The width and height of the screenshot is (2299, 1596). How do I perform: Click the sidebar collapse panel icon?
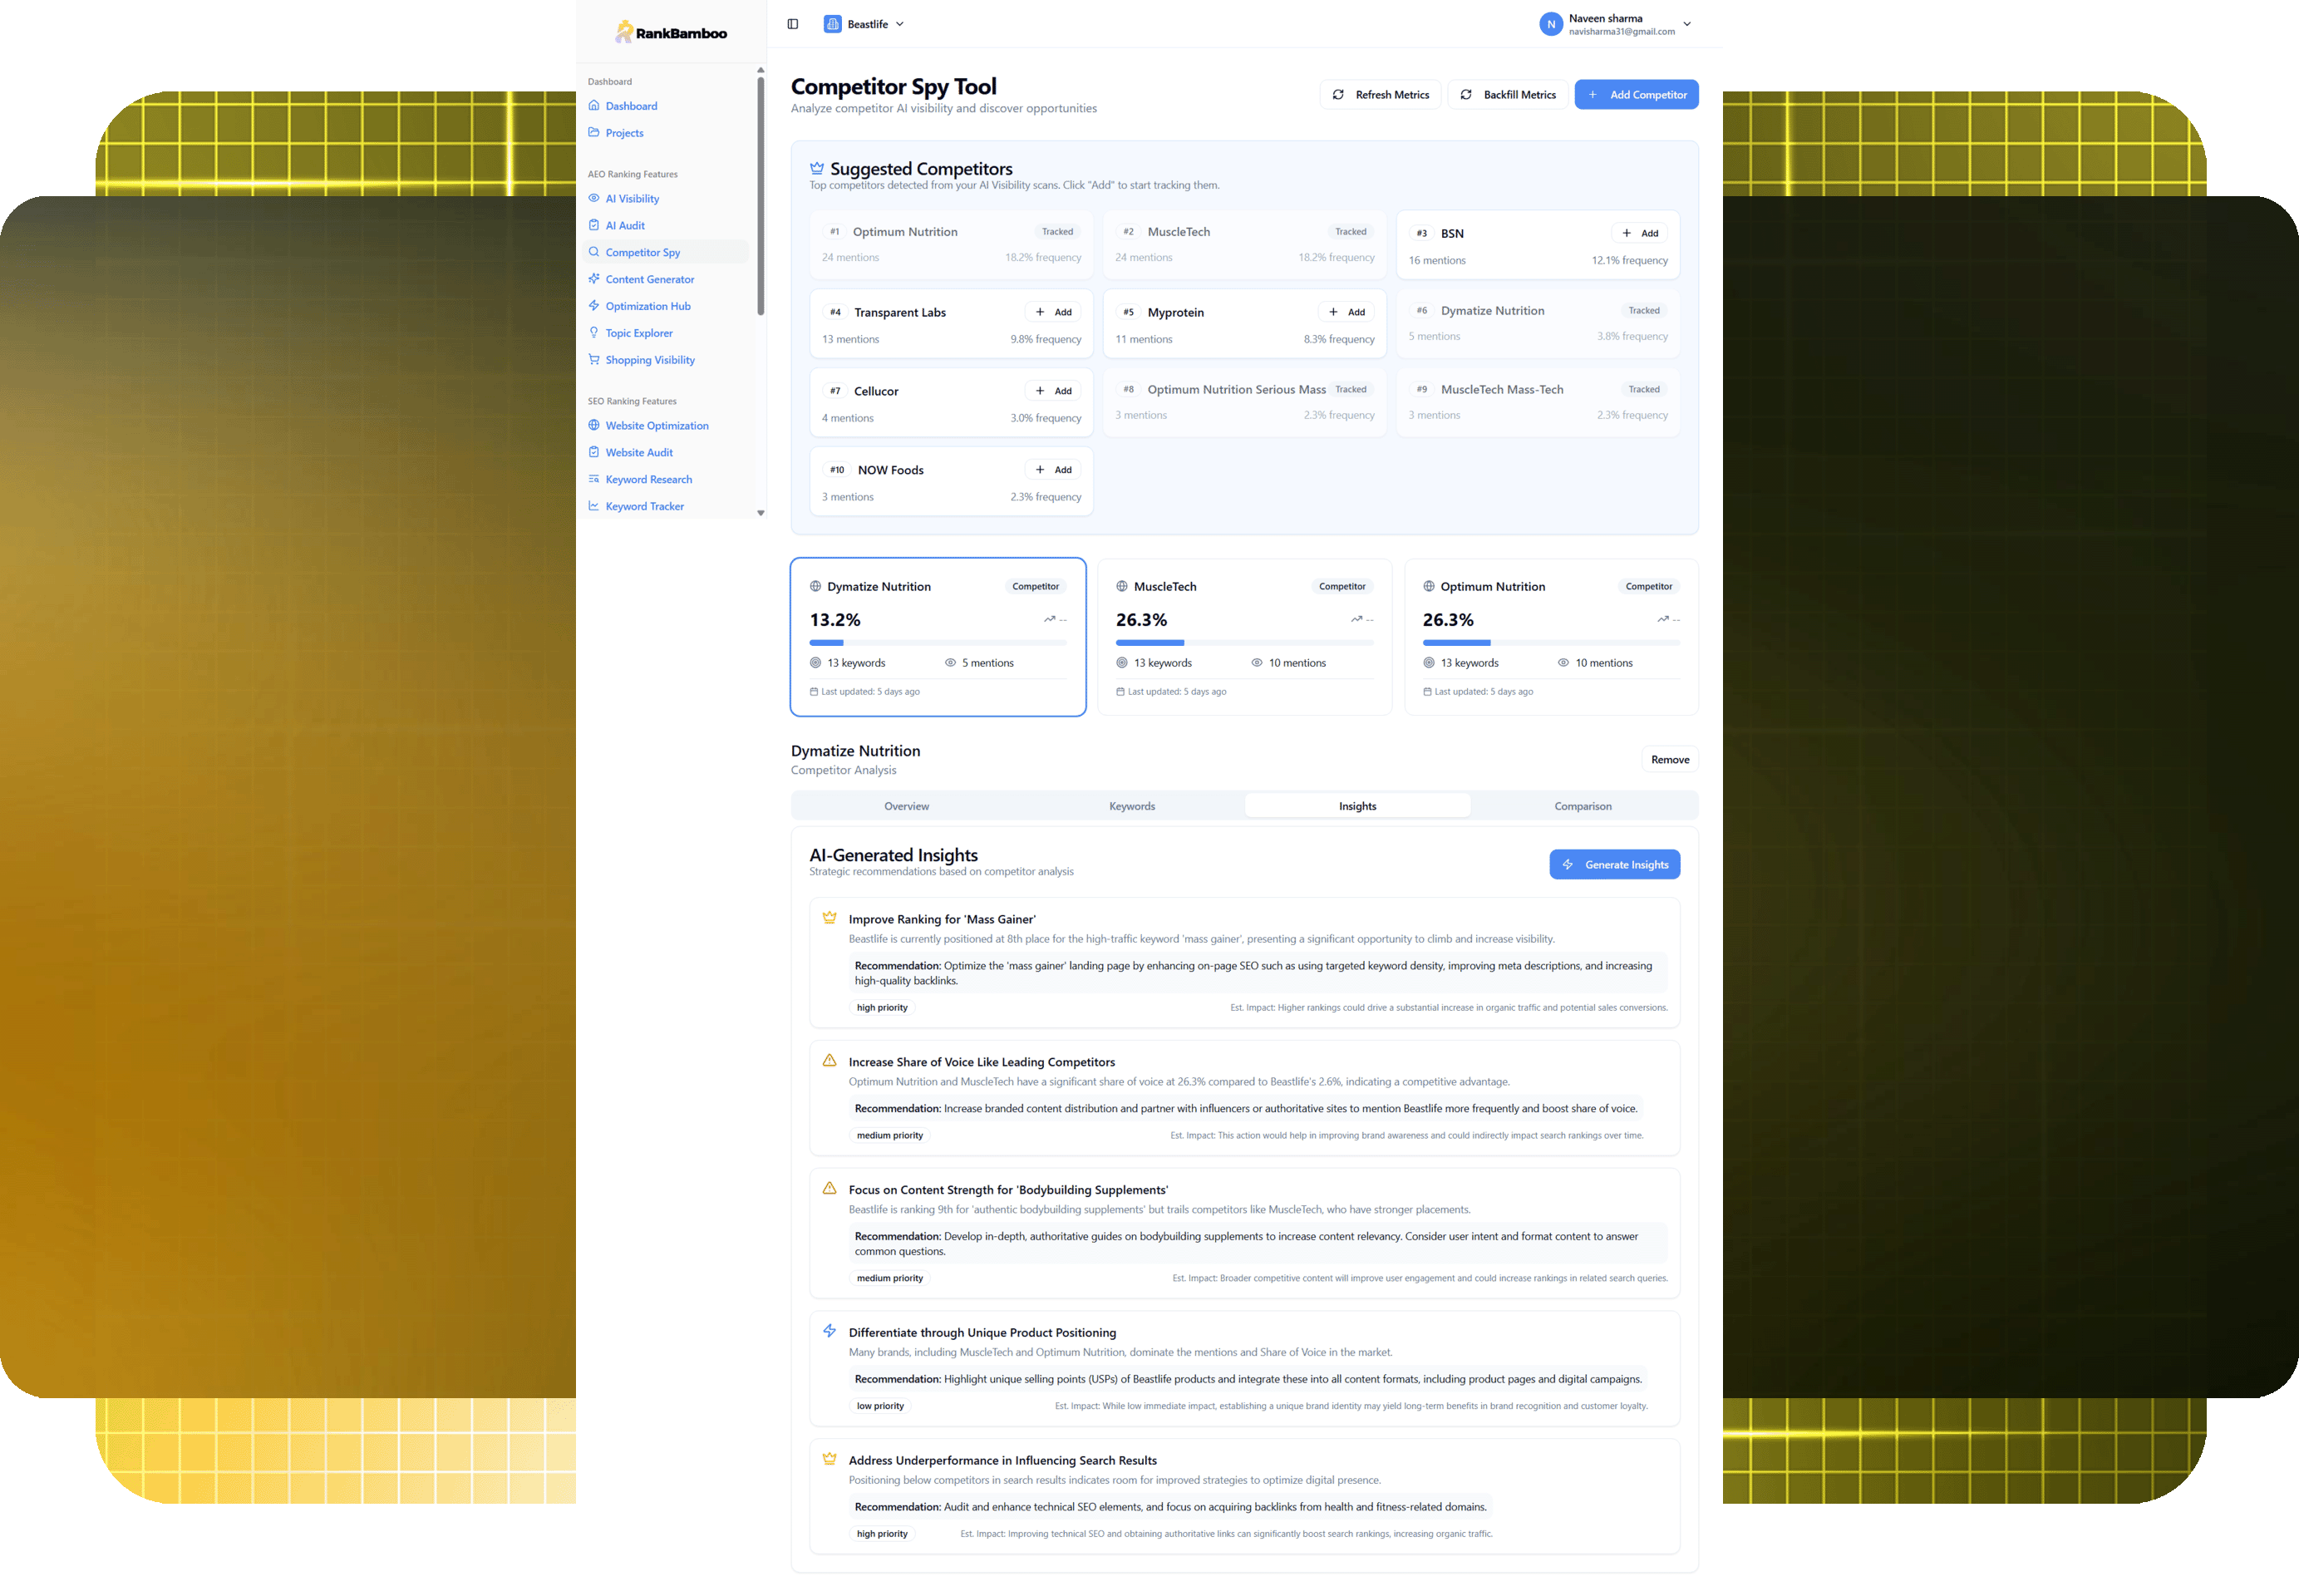[x=792, y=24]
